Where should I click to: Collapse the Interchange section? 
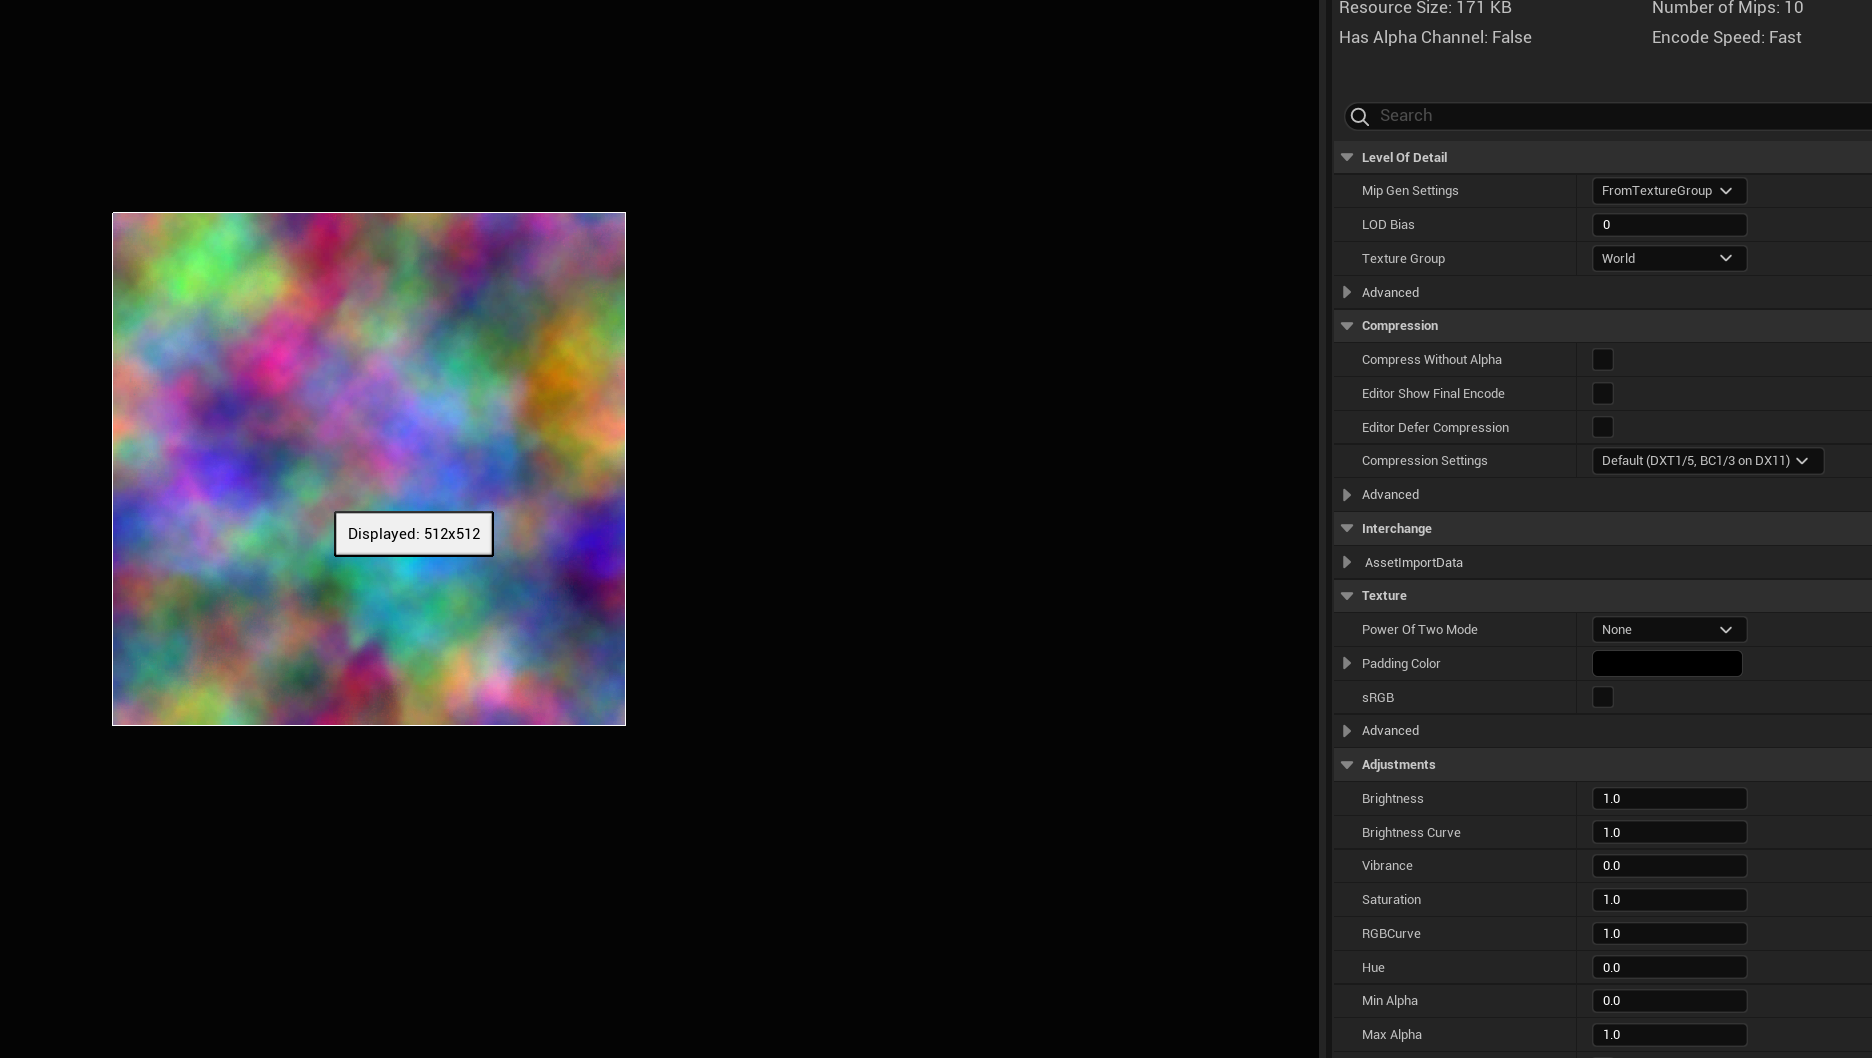tap(1347, 528)
